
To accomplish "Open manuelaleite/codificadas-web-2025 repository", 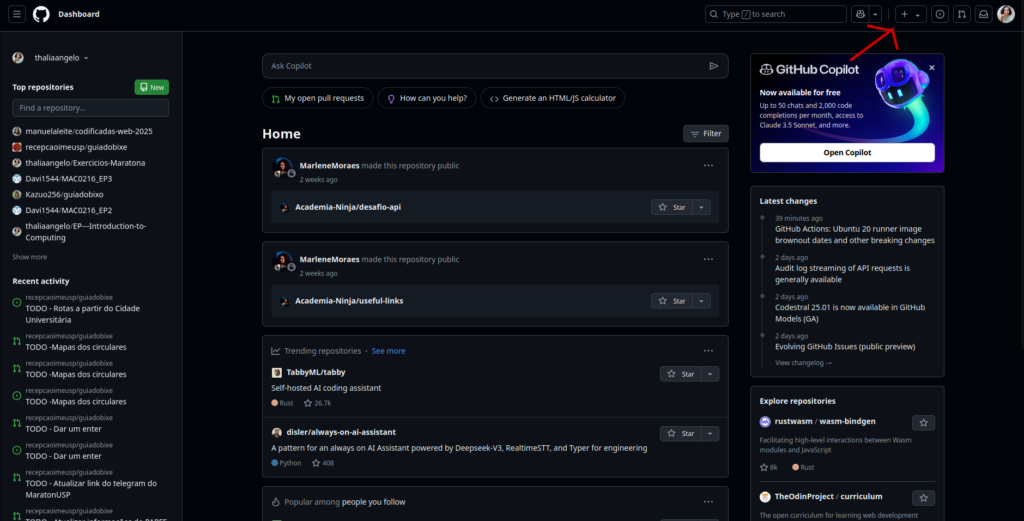I will (89, 131).
